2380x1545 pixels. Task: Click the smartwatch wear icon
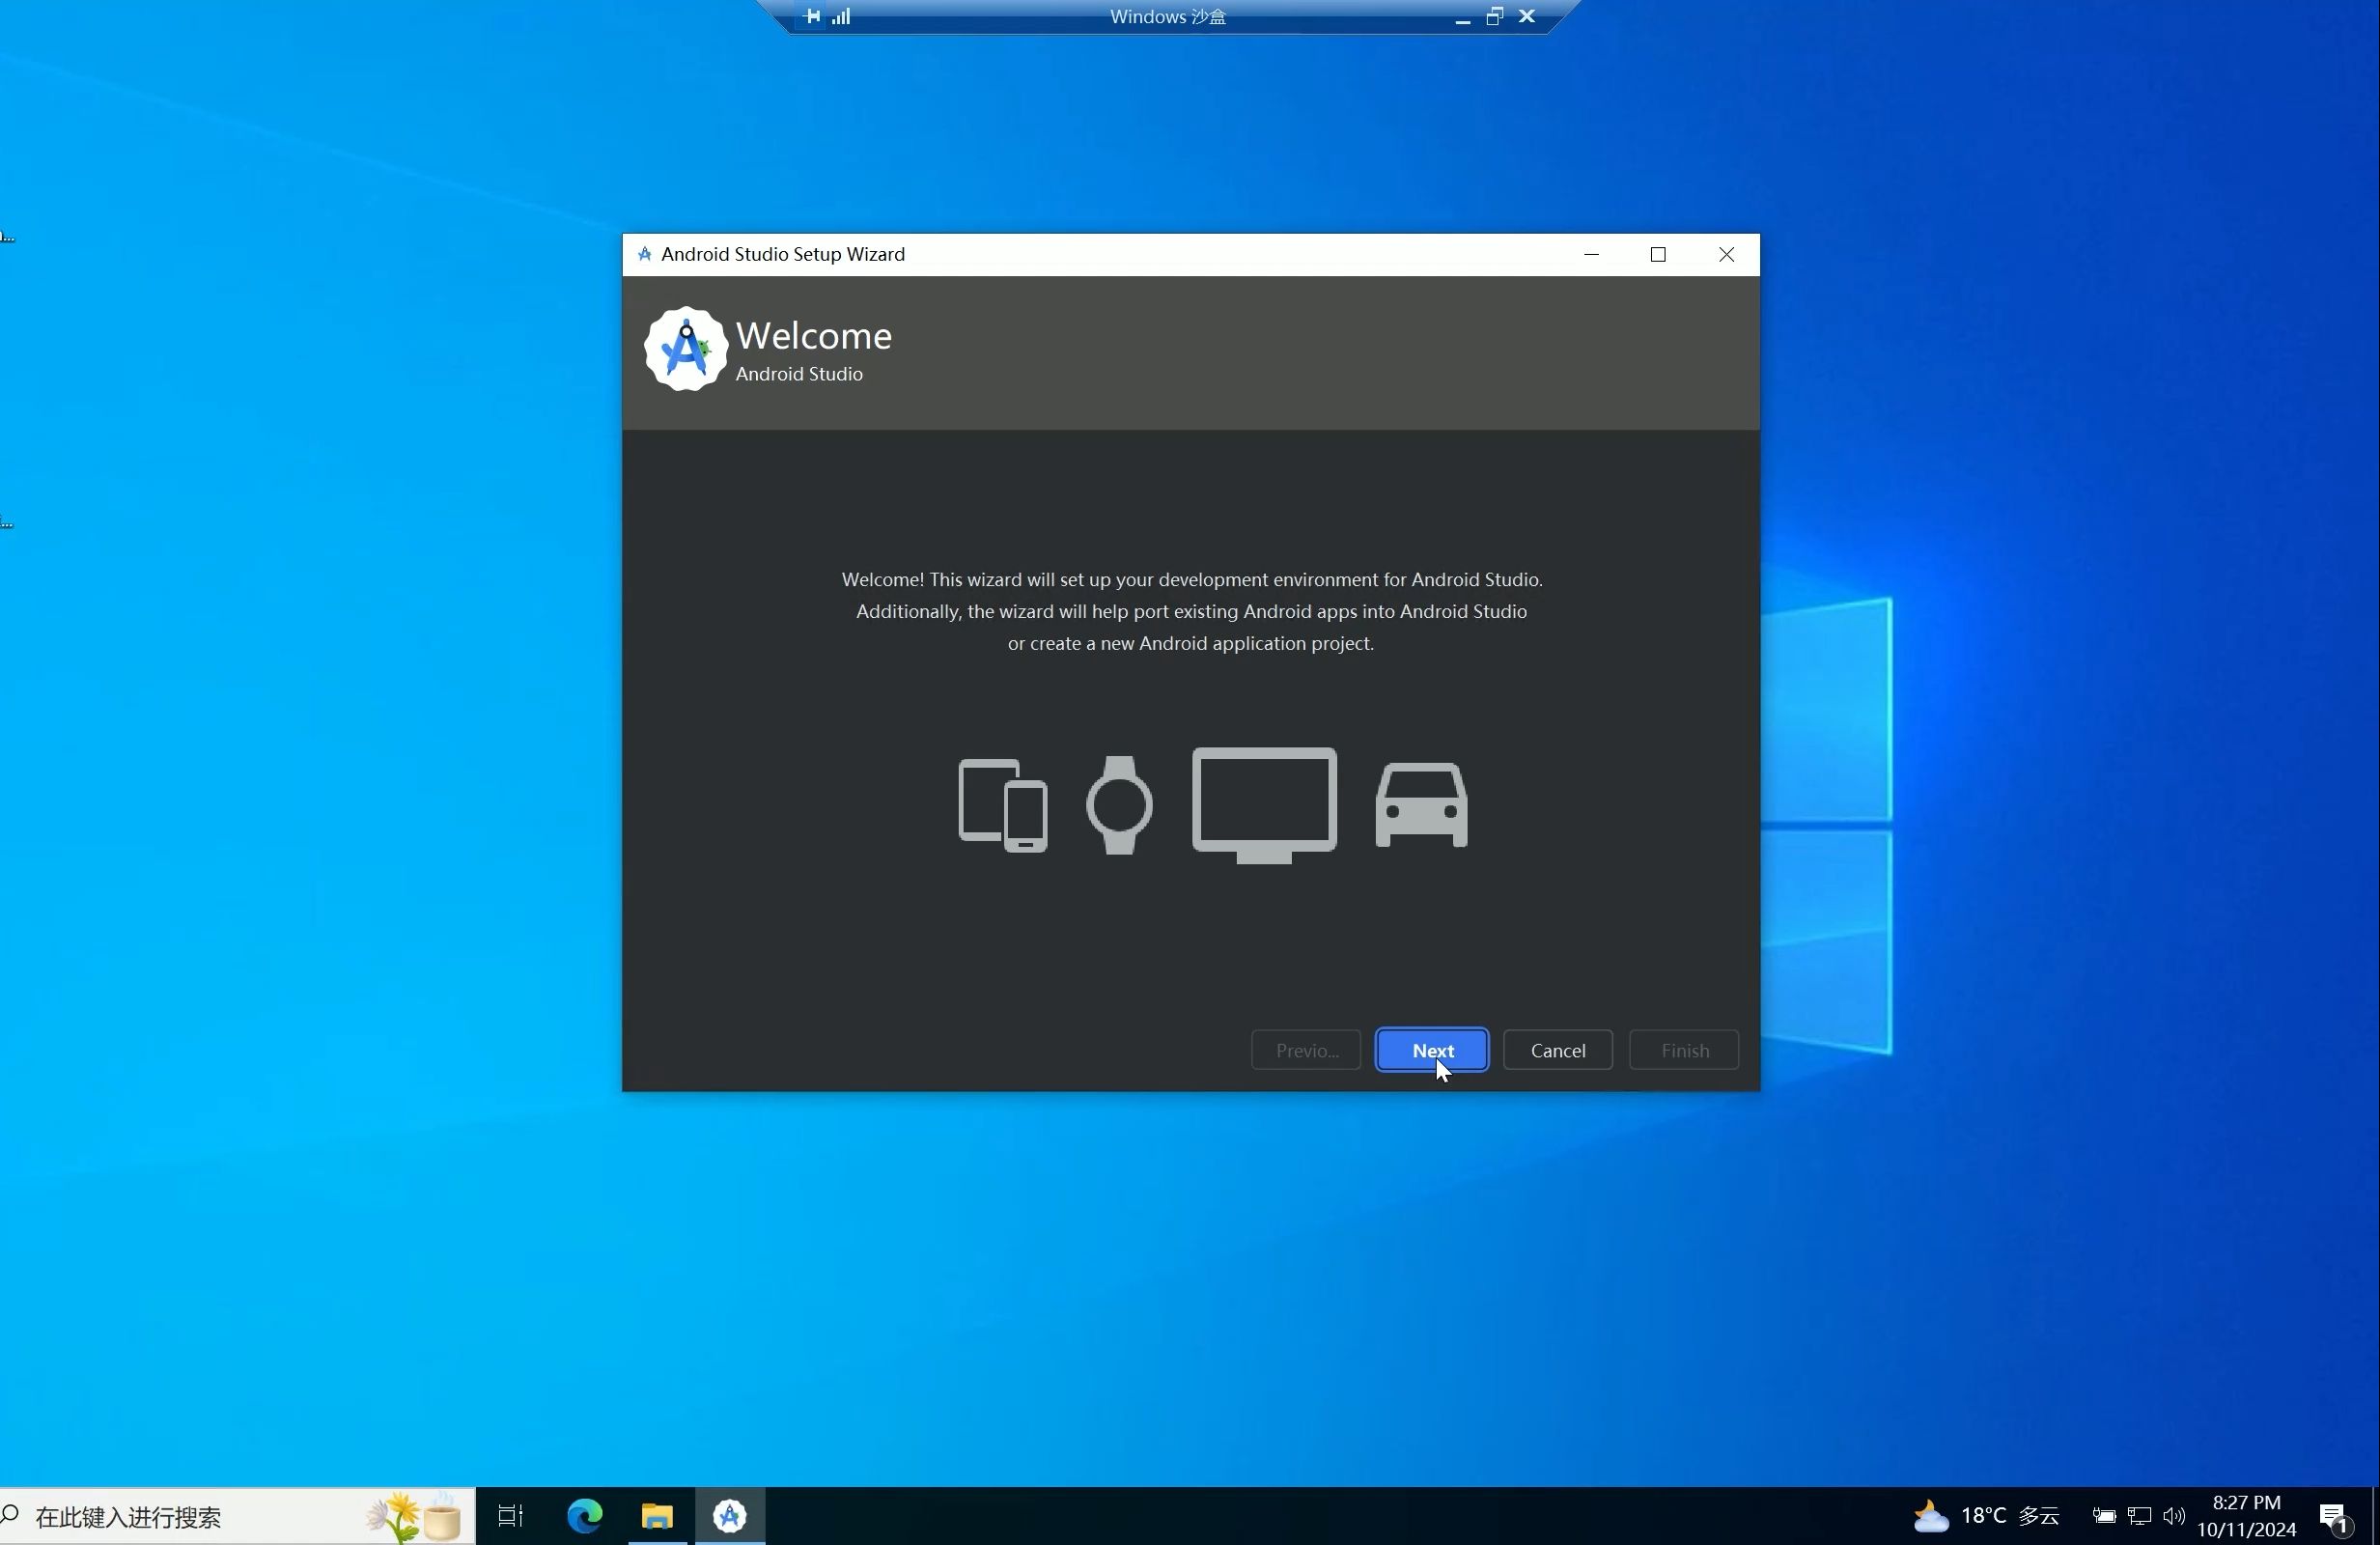click(1119, 805)
